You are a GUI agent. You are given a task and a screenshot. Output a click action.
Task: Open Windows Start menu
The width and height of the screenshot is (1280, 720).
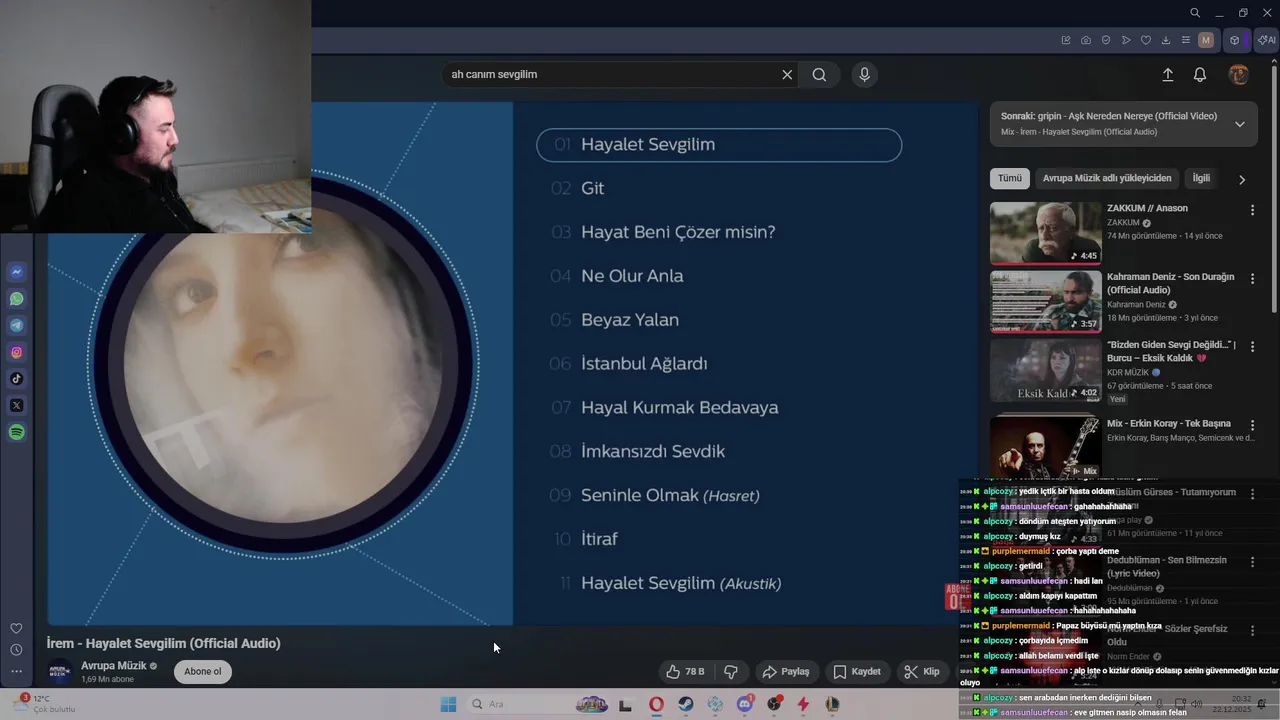[x=448, y=704]
